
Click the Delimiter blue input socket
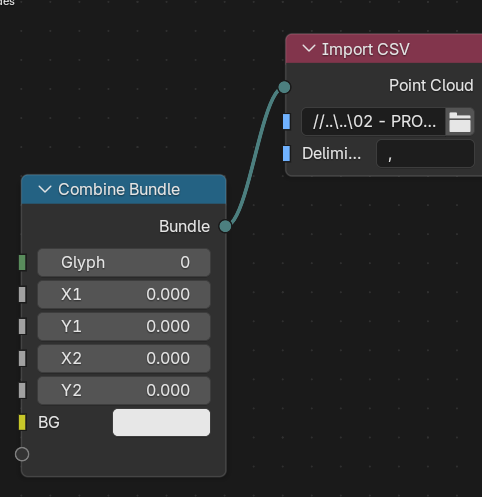click(x=286, y=154)
